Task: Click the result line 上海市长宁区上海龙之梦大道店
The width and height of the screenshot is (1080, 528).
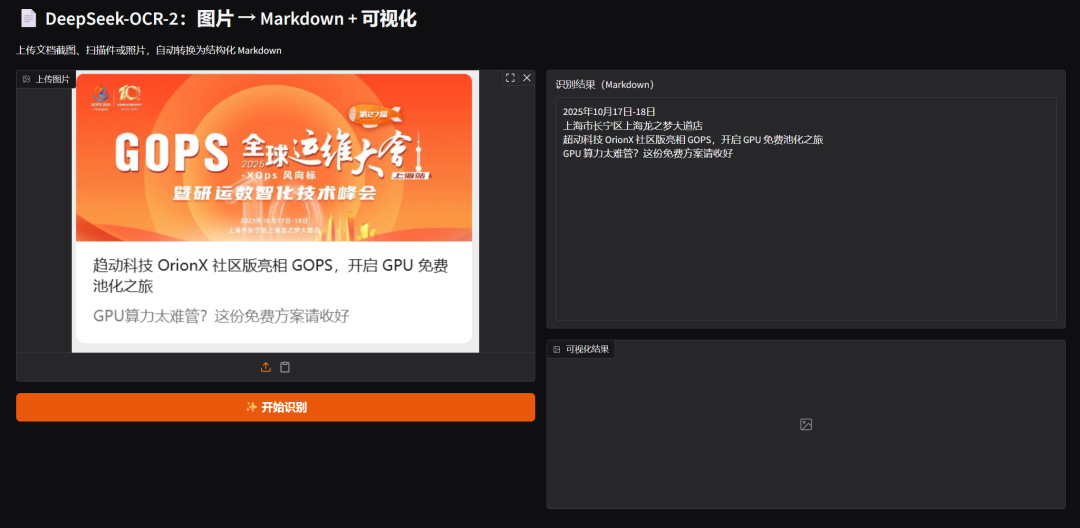Action: (632, 125)
